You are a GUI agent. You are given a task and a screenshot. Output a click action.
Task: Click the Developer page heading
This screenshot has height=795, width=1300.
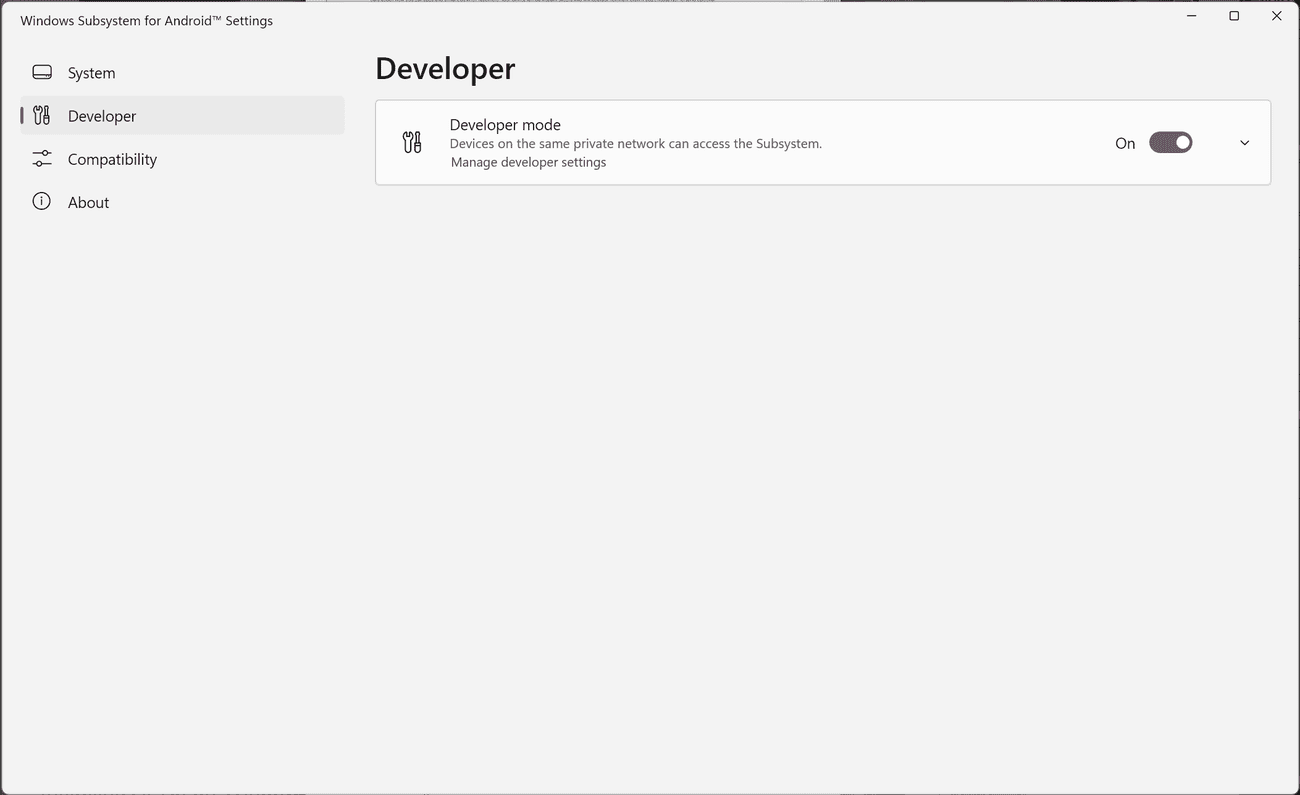tap(445, 68)
